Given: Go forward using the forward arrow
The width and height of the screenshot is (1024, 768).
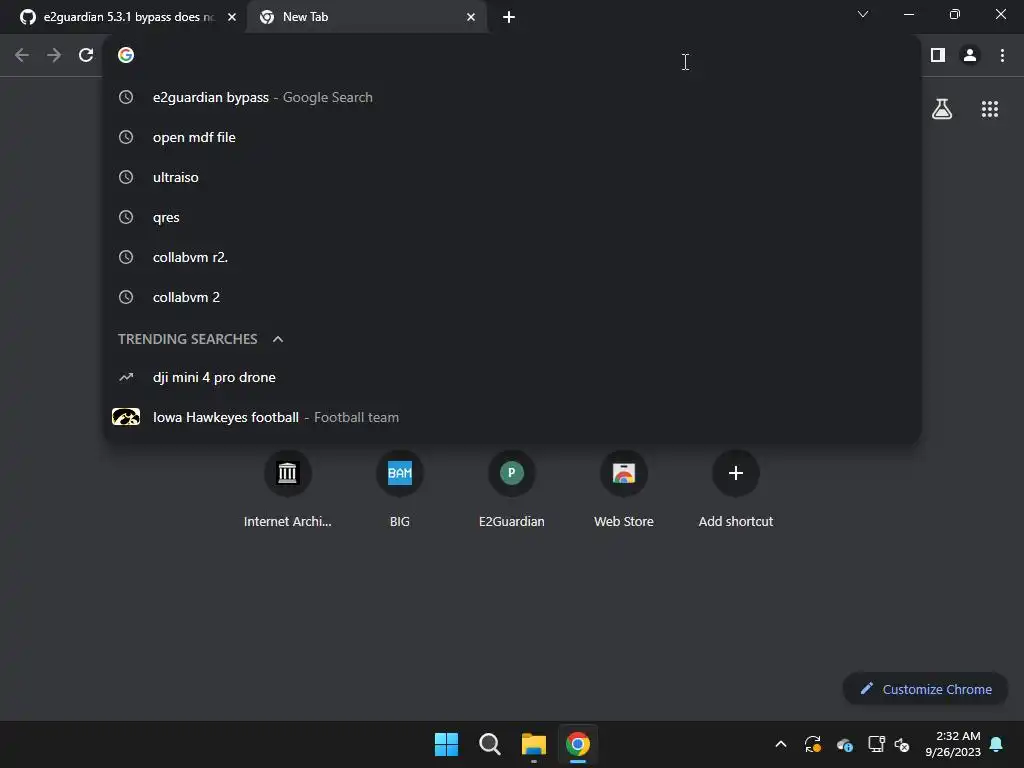Looking at the screenshot, I should click(x=54, y=56).
